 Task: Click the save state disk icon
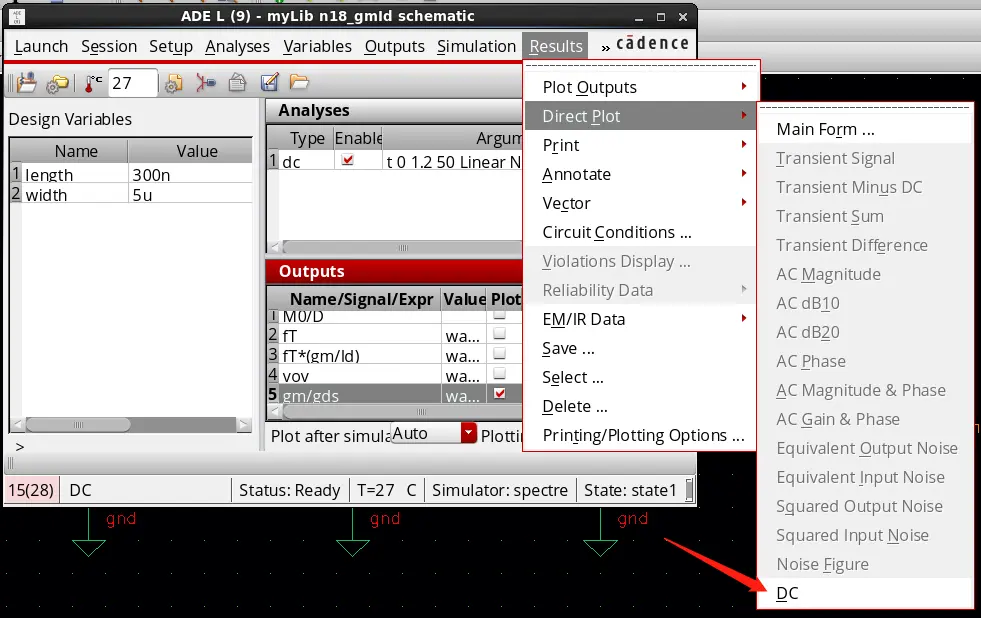[x=269, y=82]
